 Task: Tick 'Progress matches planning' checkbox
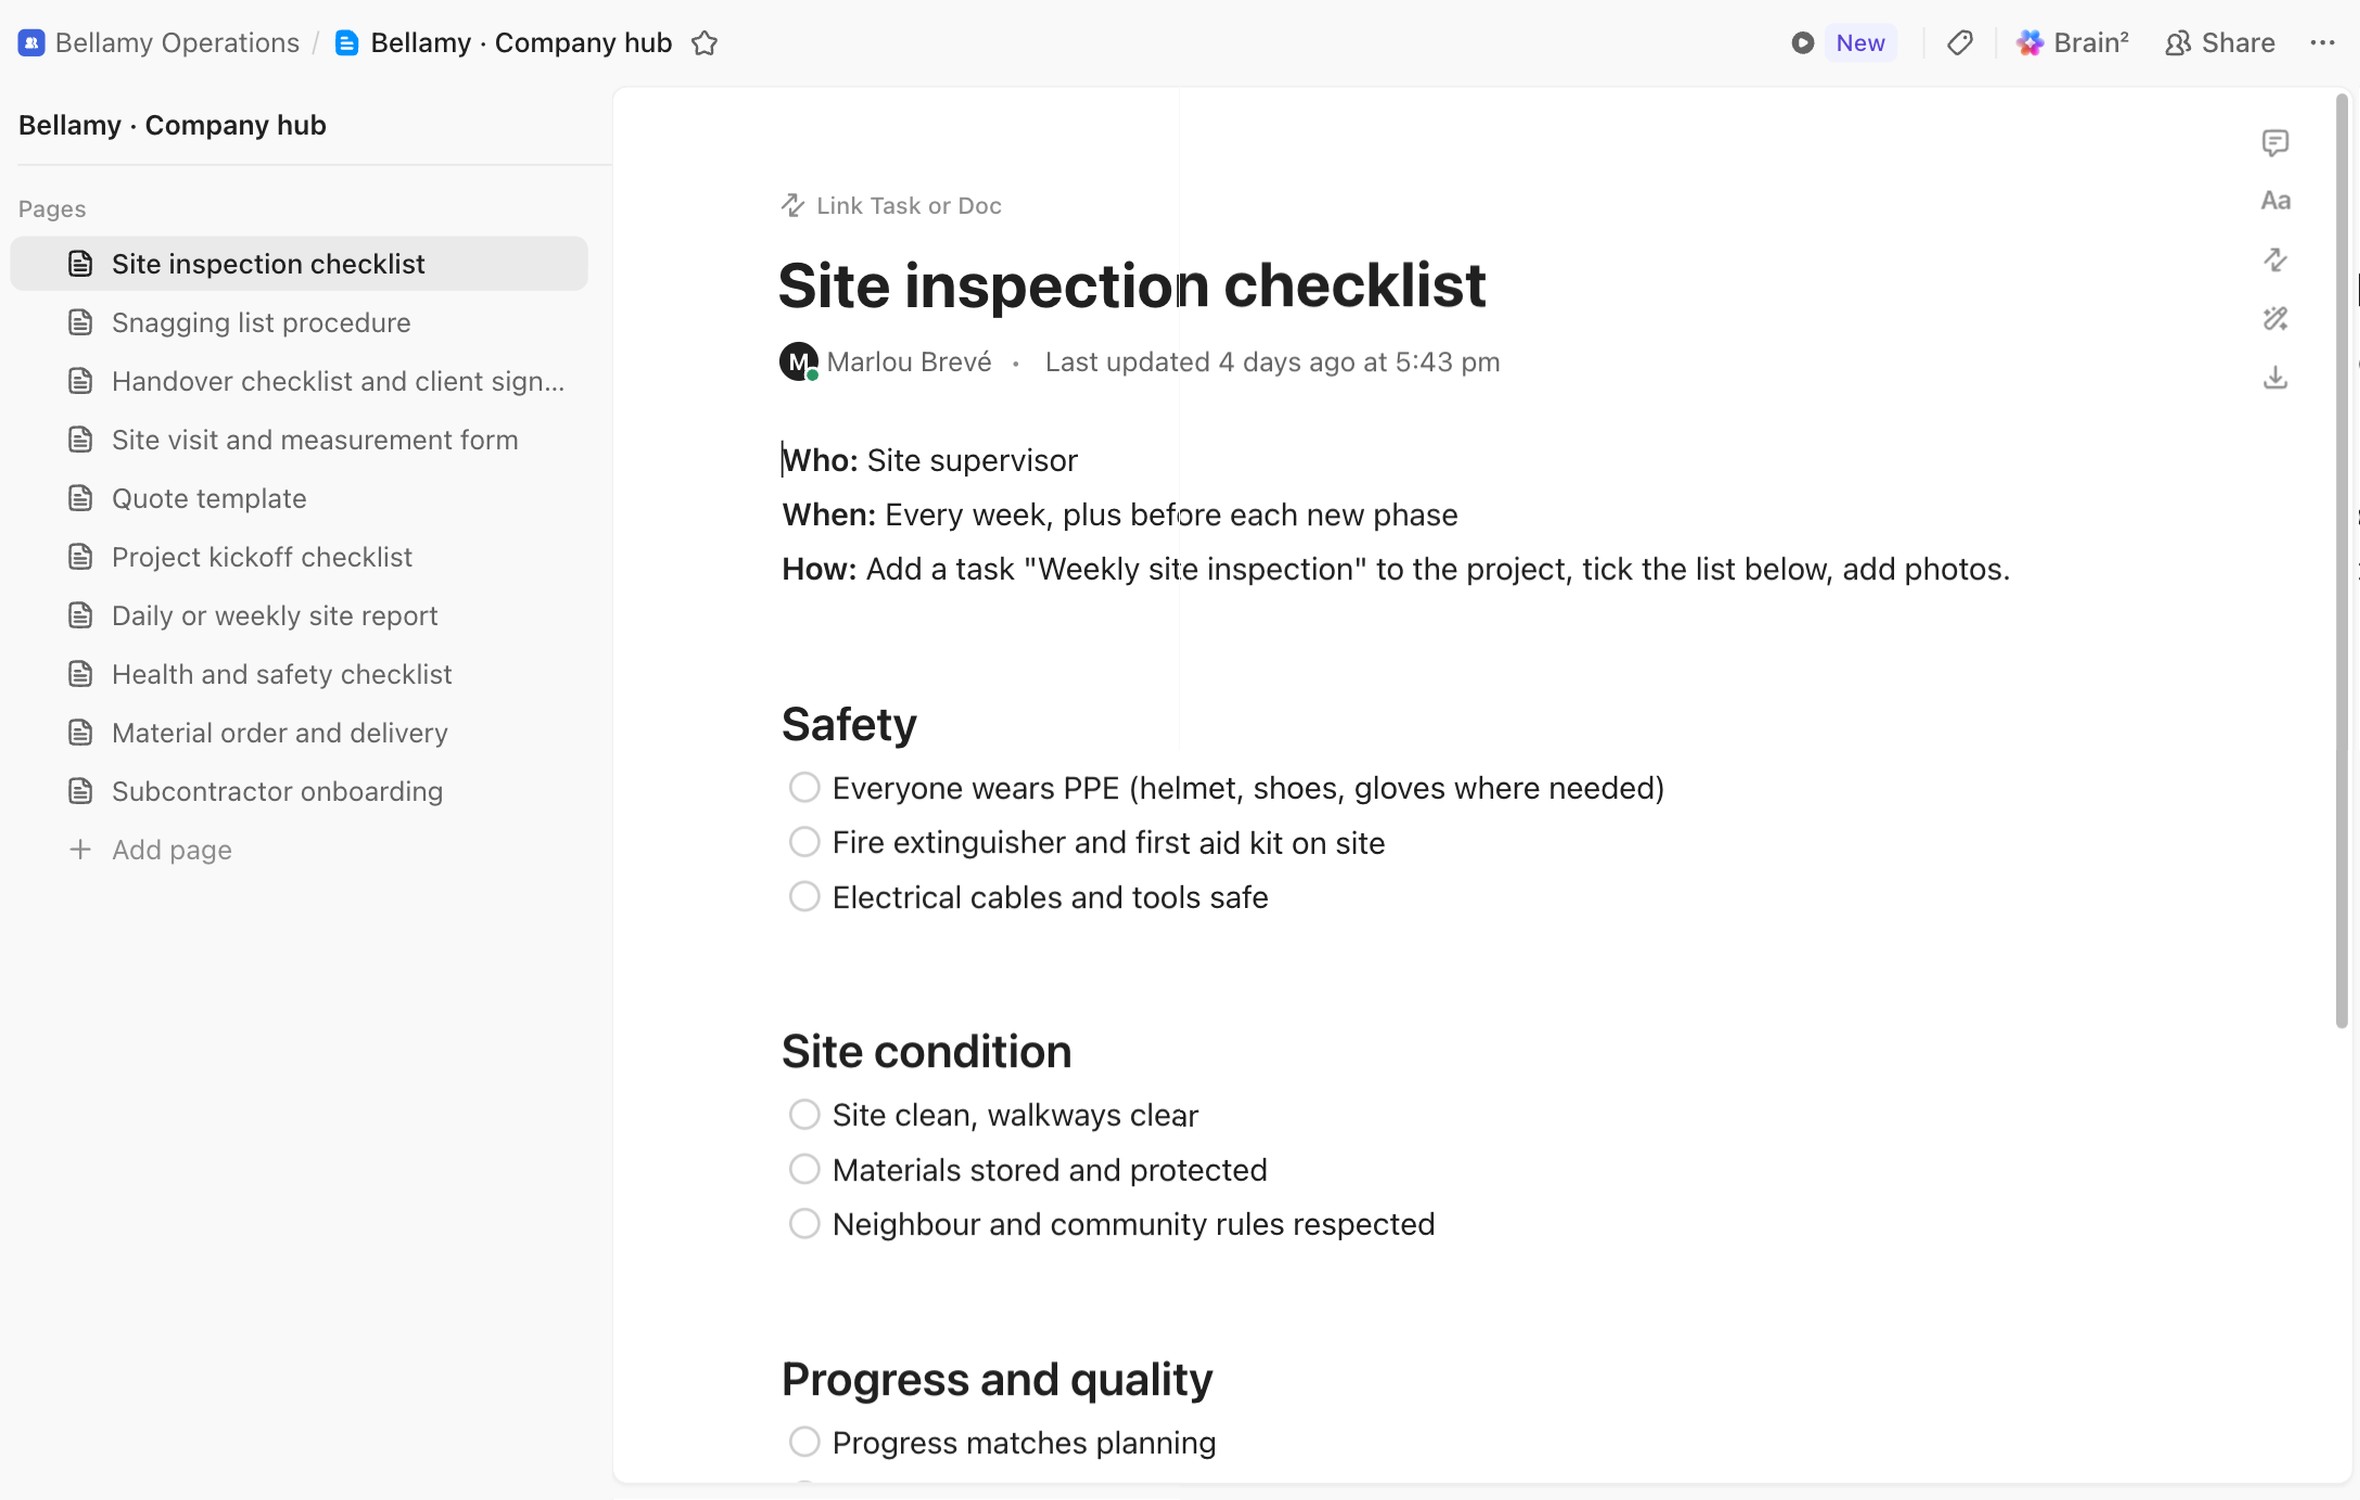(x=804, y=1442)
